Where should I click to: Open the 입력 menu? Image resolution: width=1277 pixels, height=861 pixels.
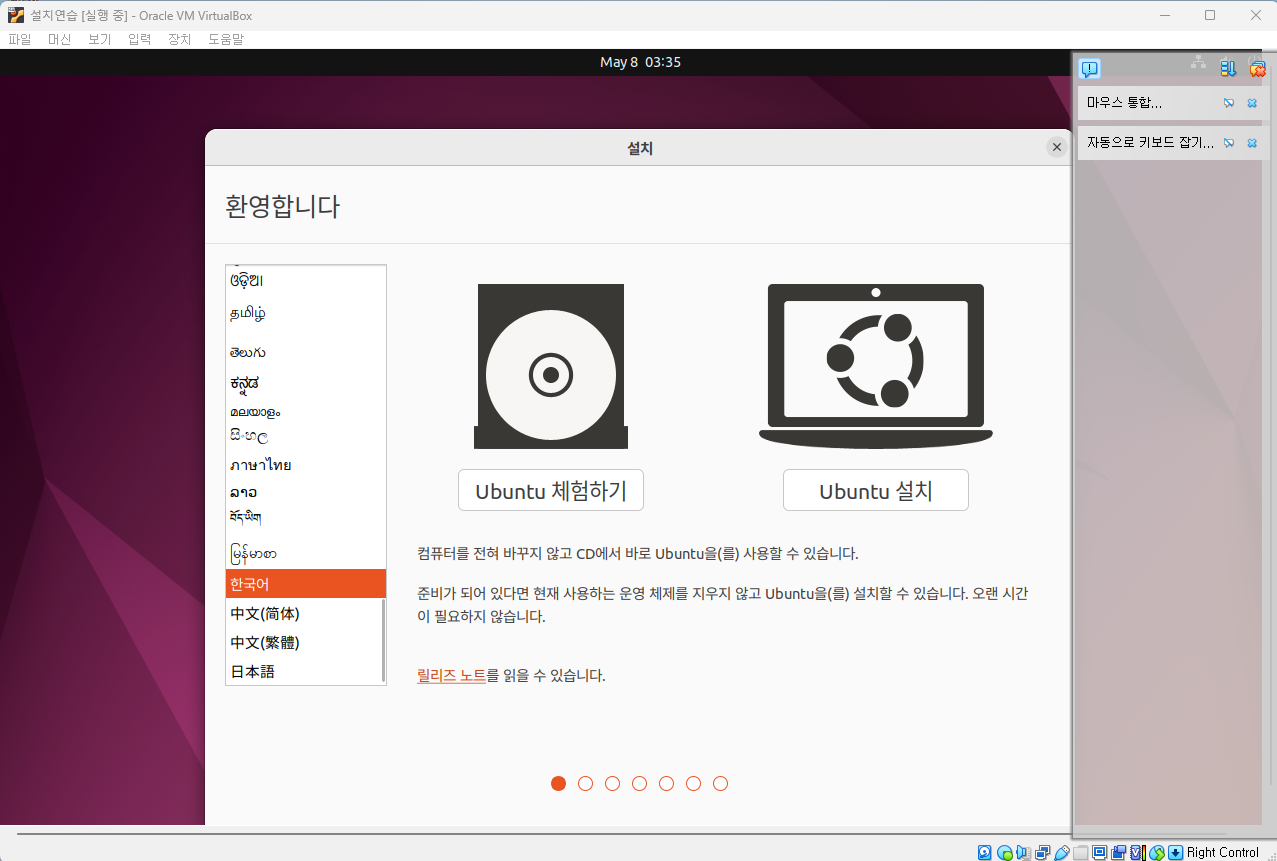(x=140, y=39)
